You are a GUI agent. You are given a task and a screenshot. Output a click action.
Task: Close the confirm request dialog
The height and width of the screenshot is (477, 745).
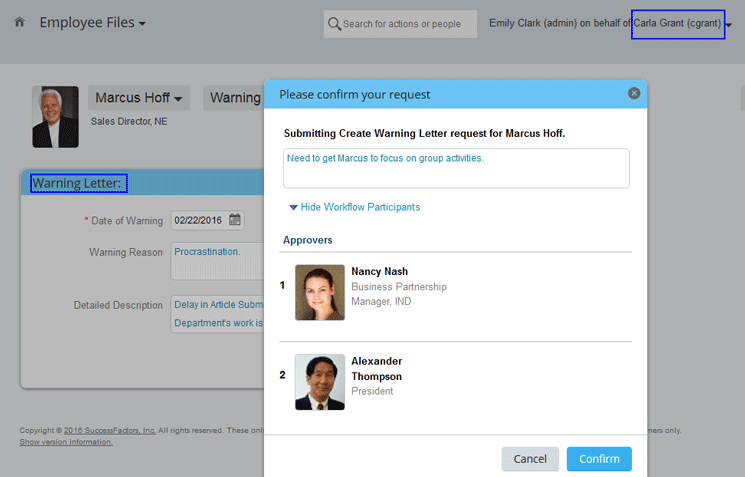[x=633, y=94]
